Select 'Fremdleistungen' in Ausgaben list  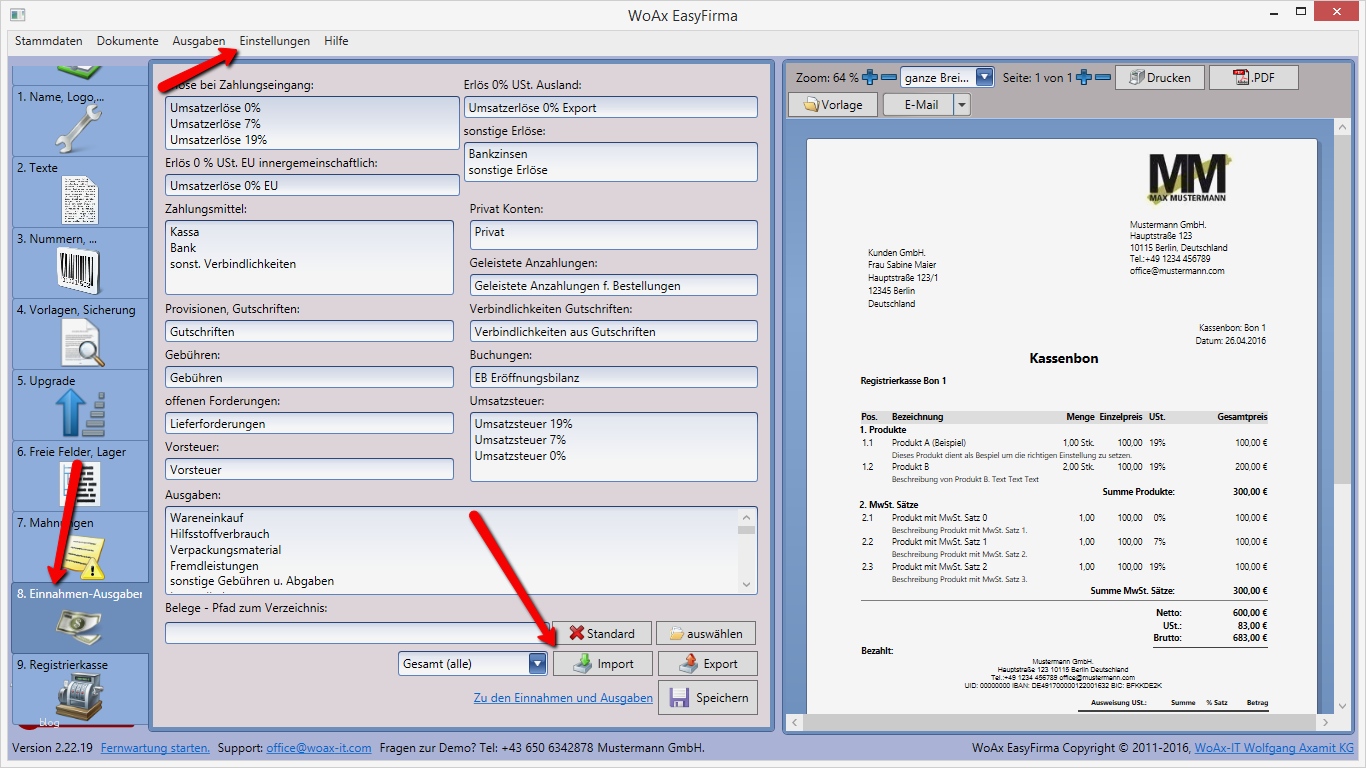tap(216, 566)
